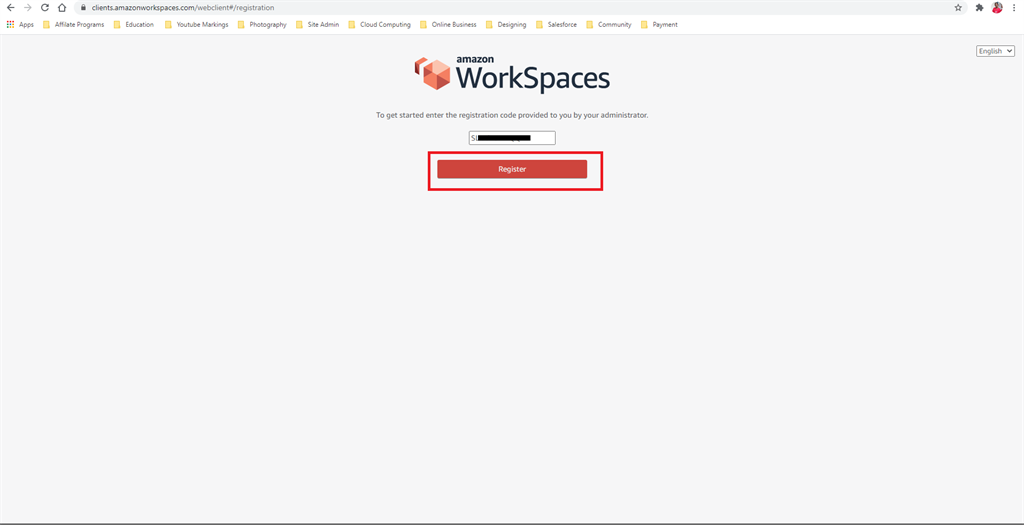Open the Payment bookmark folder
The height and width of the screenshot is (525, 1024).
tap(659, 25)
